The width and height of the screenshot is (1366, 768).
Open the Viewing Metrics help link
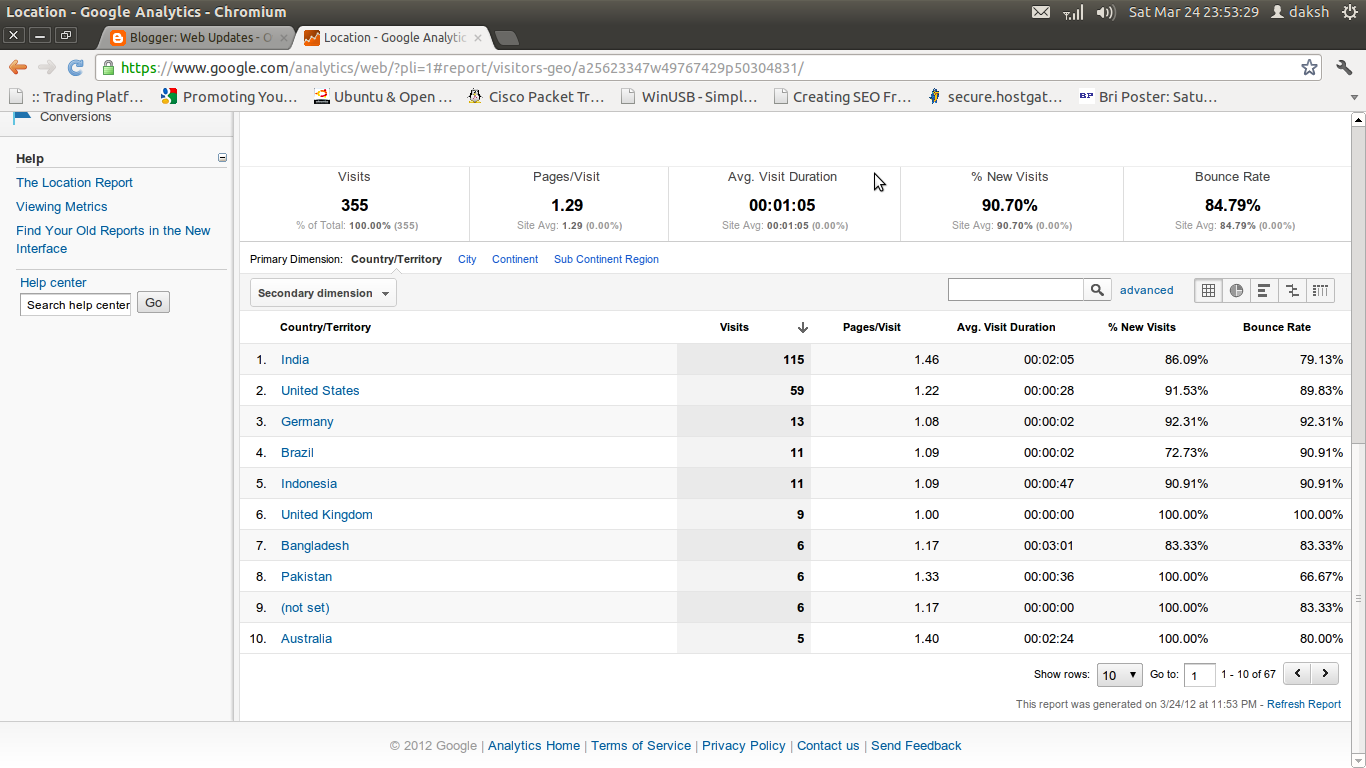tap(60, 206)
